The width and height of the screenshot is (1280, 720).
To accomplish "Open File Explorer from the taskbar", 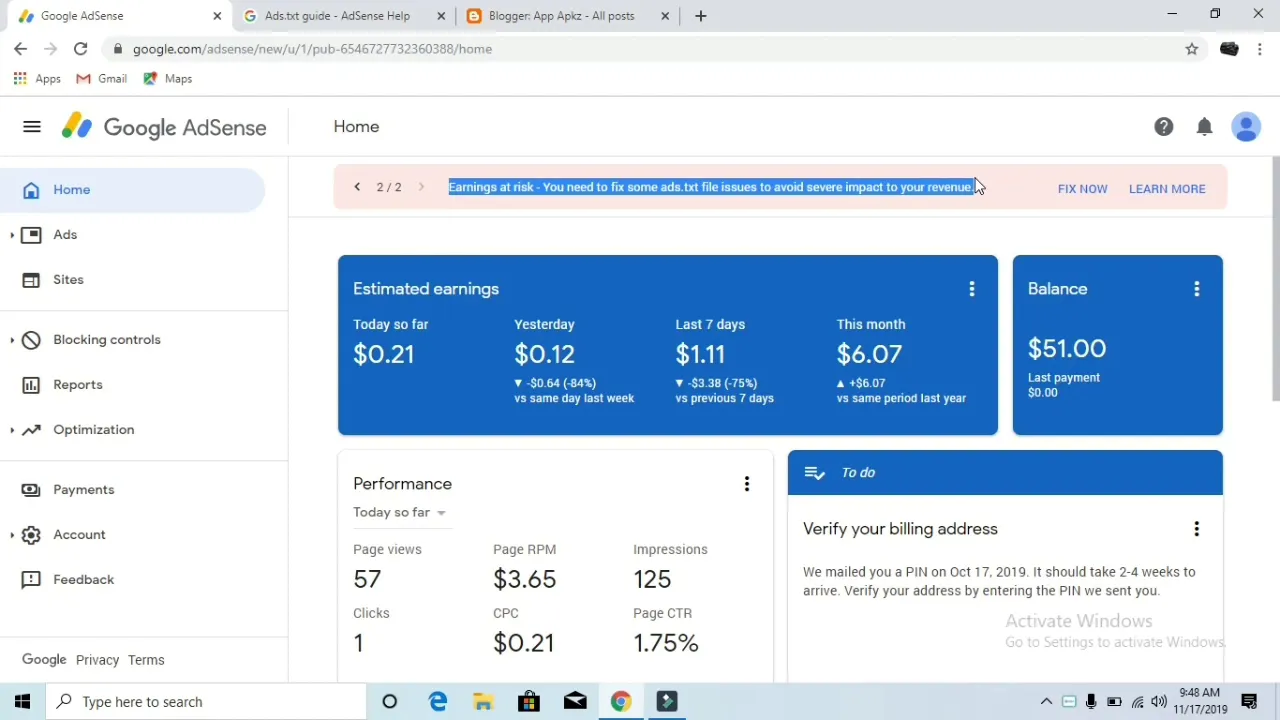I will pyautogui.click(x=483, y=702).
